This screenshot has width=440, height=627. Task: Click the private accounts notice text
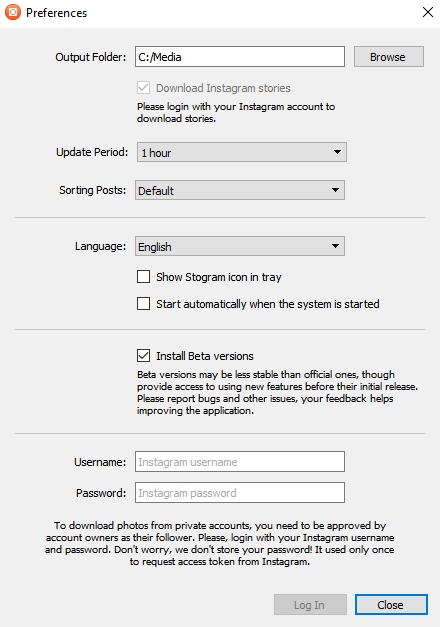point(220,543)
